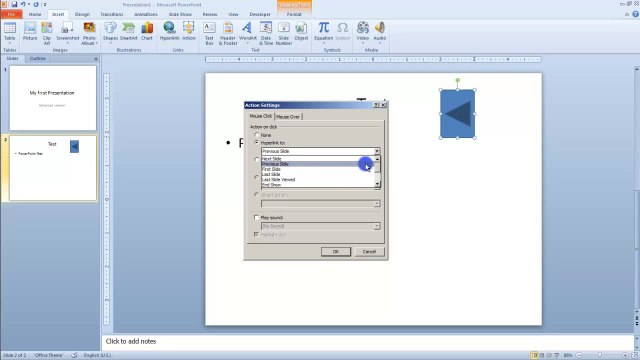Image resolution: width=640 pixels, height=360 pixels.
Task: Choose First Slide in the list
Action: click(317, 169)
